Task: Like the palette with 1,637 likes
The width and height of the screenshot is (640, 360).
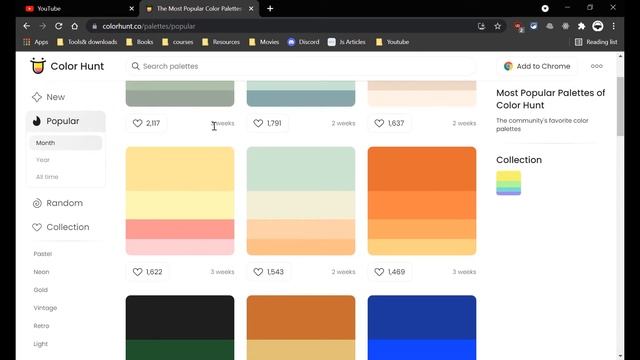Action: pyautogui.click(x=389, y=123)
